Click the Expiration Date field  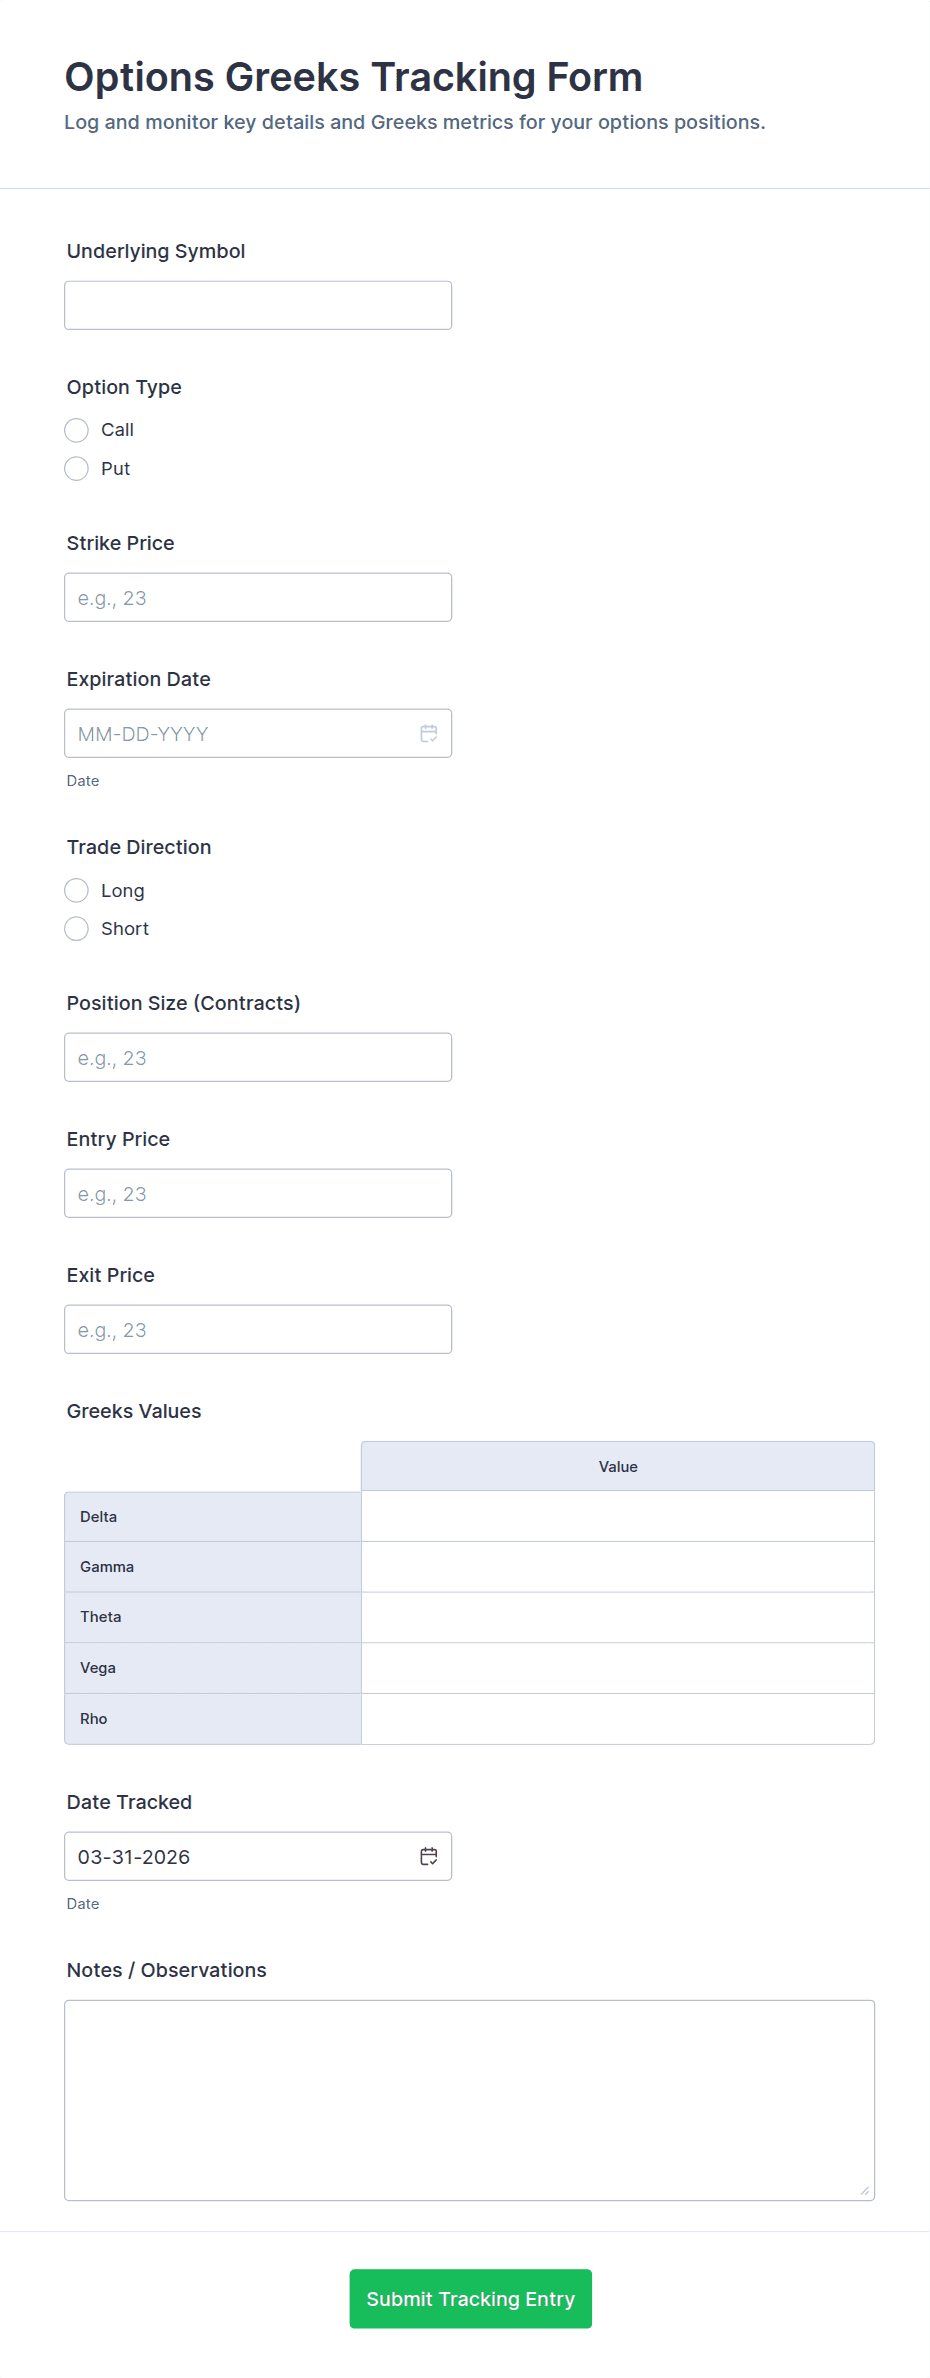(x=240, y=734)
